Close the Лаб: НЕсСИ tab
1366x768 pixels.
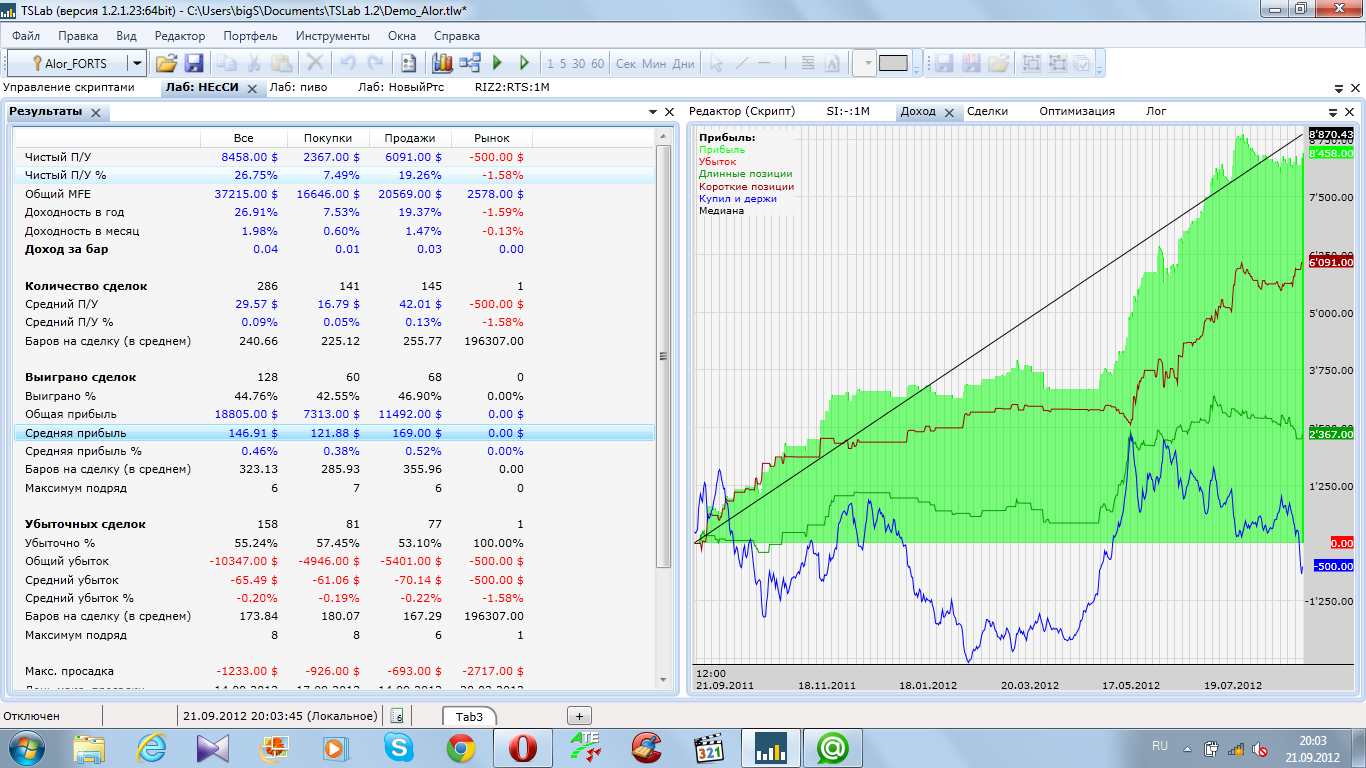[252, 88]
